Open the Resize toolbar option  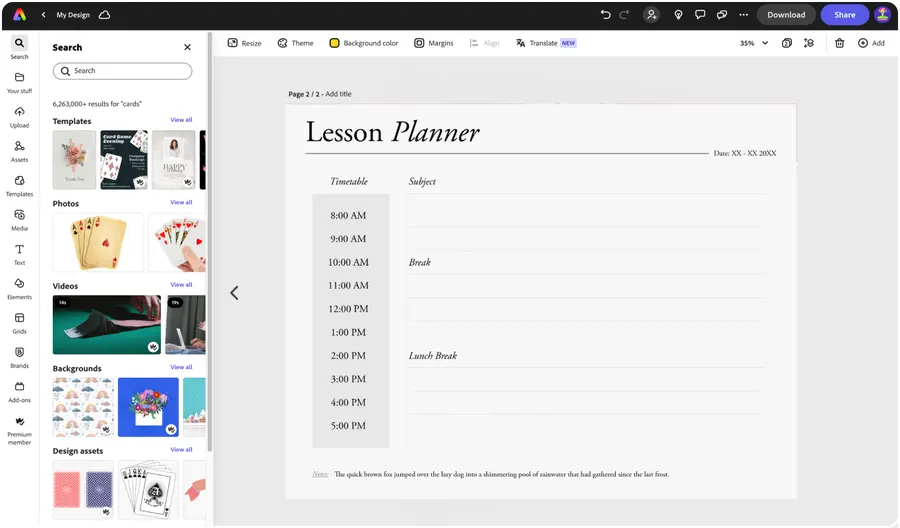245,43
